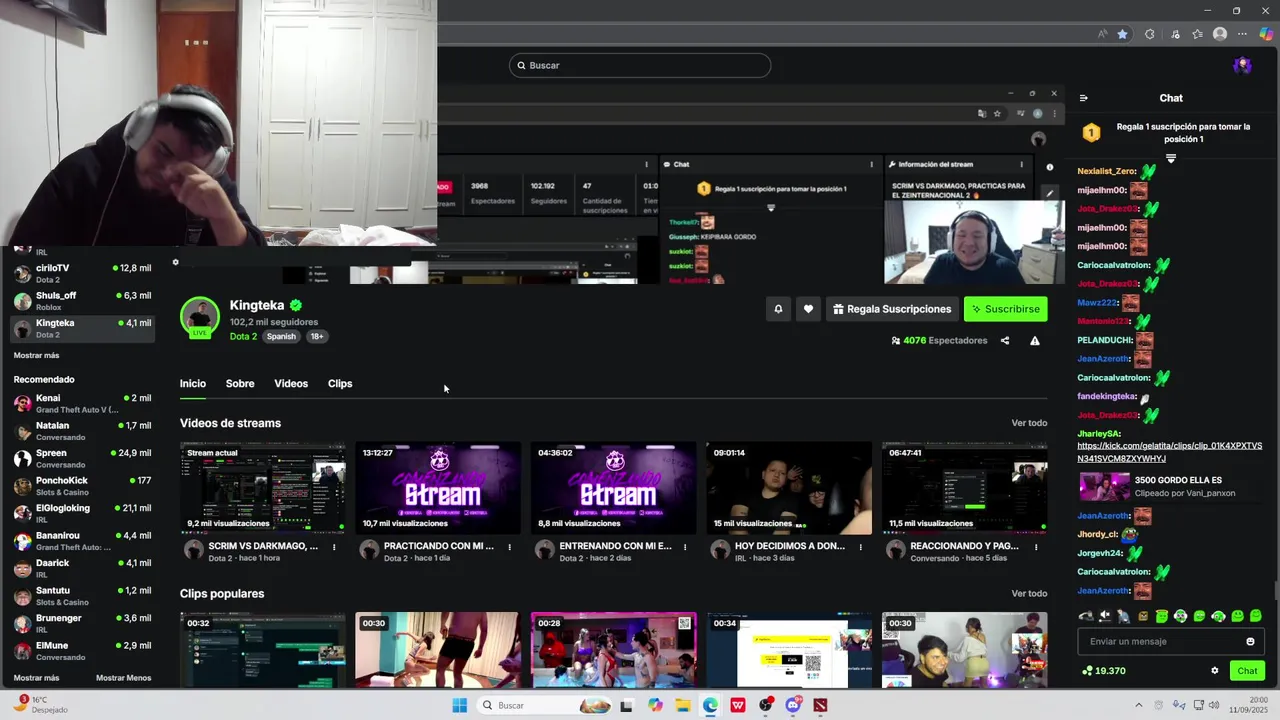This screenshot has height=720, width=1280.
Task: Open the Windows Start menu
Action: point(459,705)
